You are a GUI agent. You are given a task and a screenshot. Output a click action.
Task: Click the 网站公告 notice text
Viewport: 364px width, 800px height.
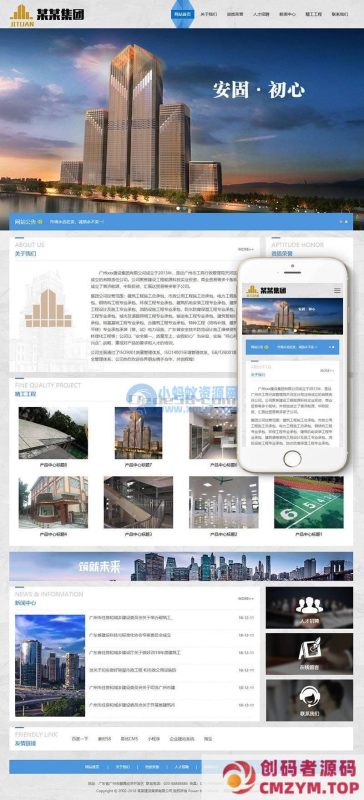tap(77, 222)
